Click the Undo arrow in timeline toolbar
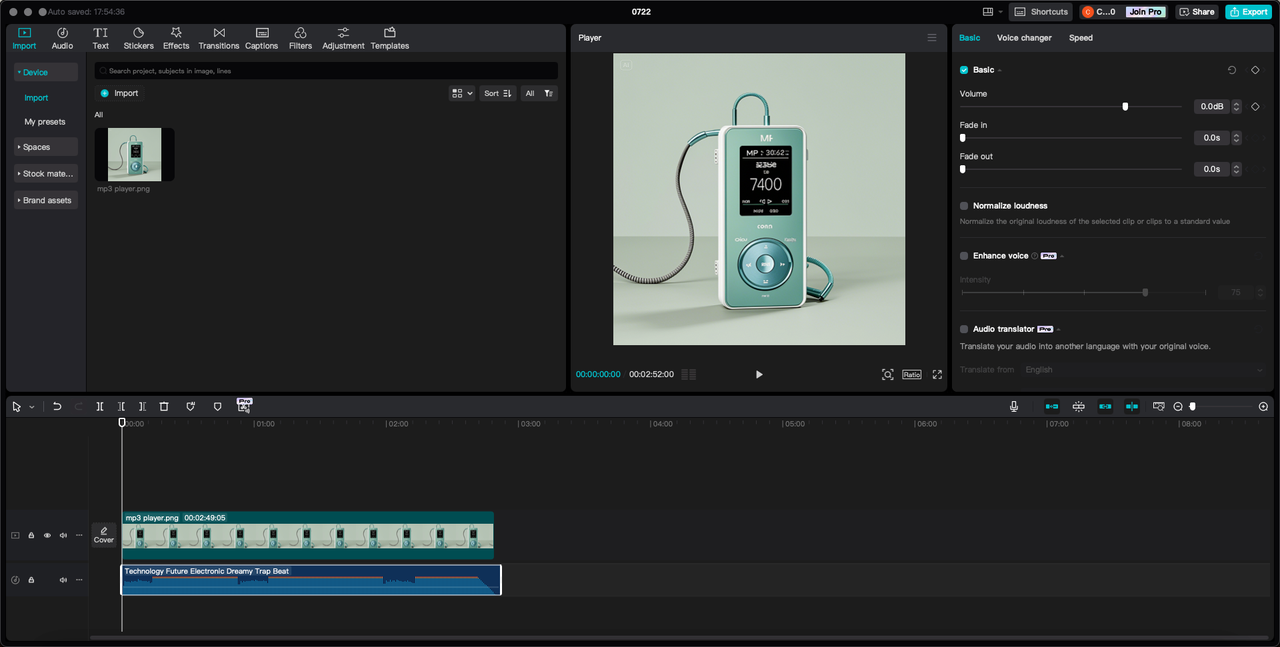The height and width of the screenshot is (647, 1280). click(57, 407)
